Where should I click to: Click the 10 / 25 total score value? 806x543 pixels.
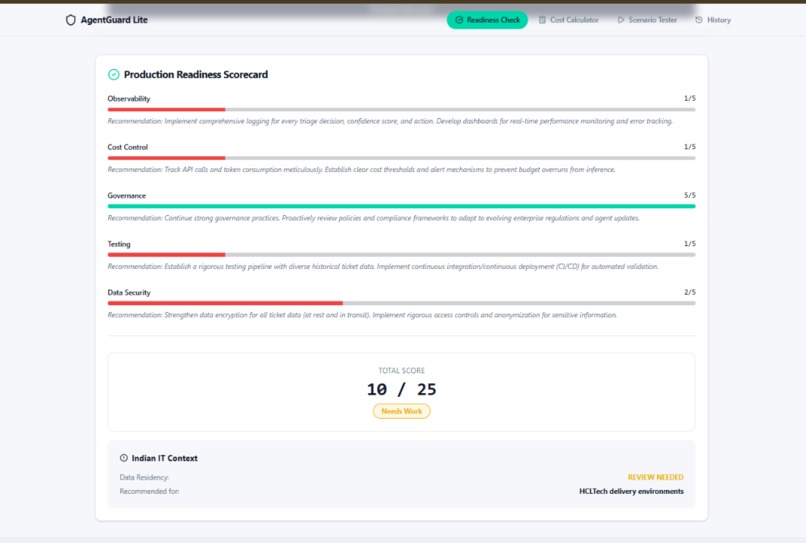tap(401, 389)
